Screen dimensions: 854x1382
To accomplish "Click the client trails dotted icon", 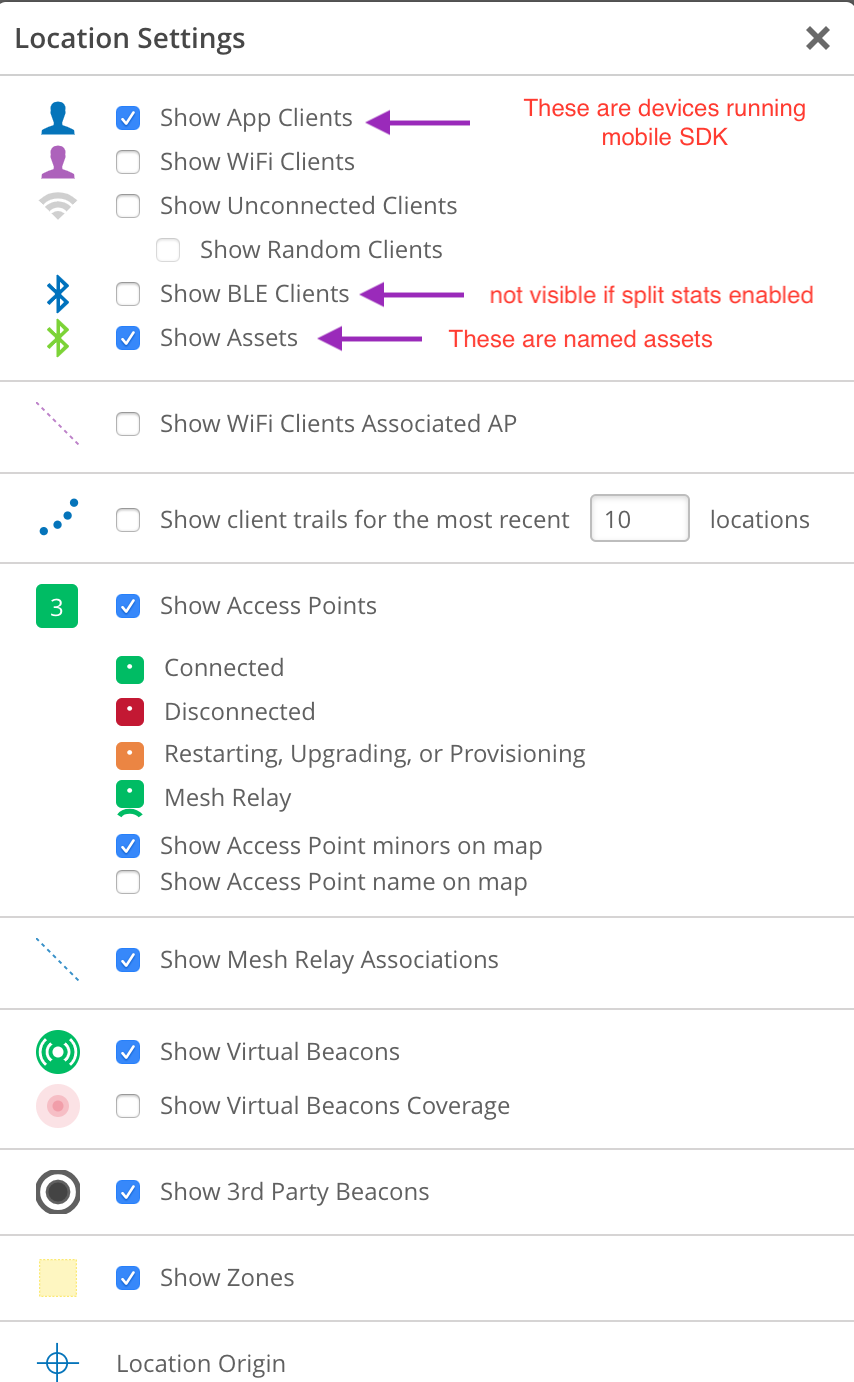I will point(58,518).
